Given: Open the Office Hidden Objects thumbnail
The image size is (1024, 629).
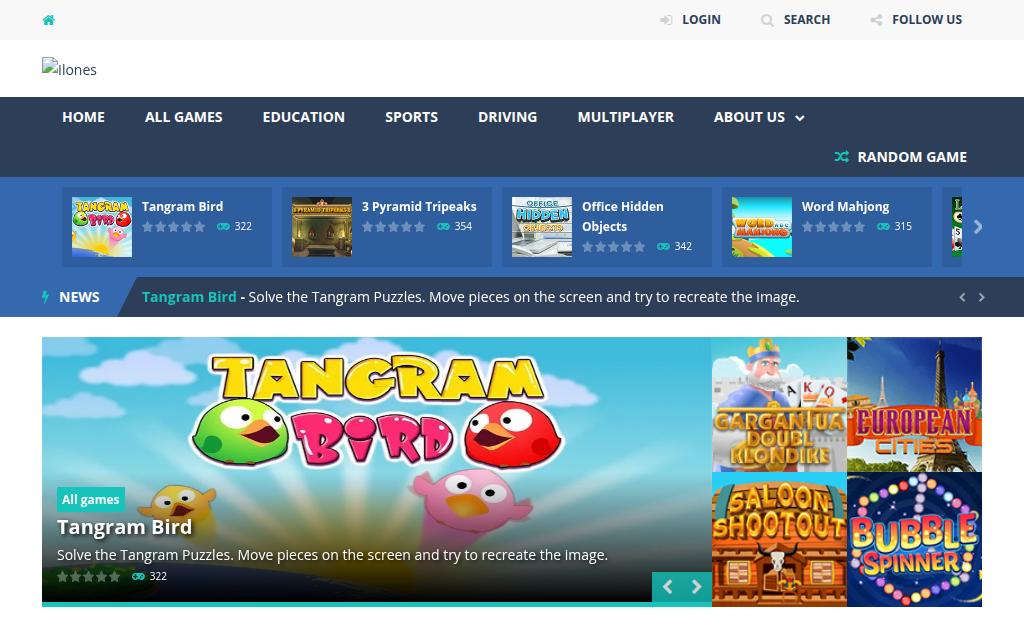Looking at the screenshot, I should coord(542,227).
